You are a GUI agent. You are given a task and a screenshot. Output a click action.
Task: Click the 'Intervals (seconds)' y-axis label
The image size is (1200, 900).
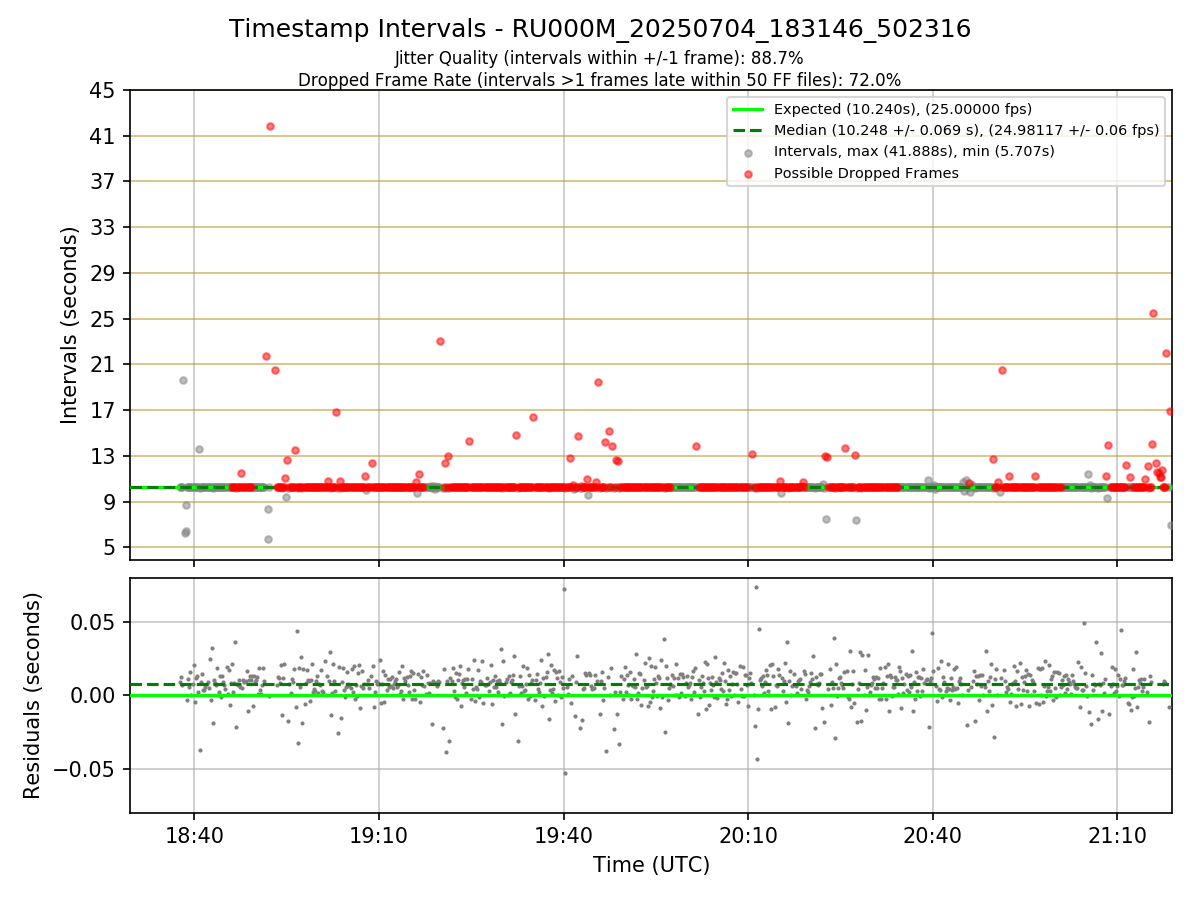tap(70, 325)
